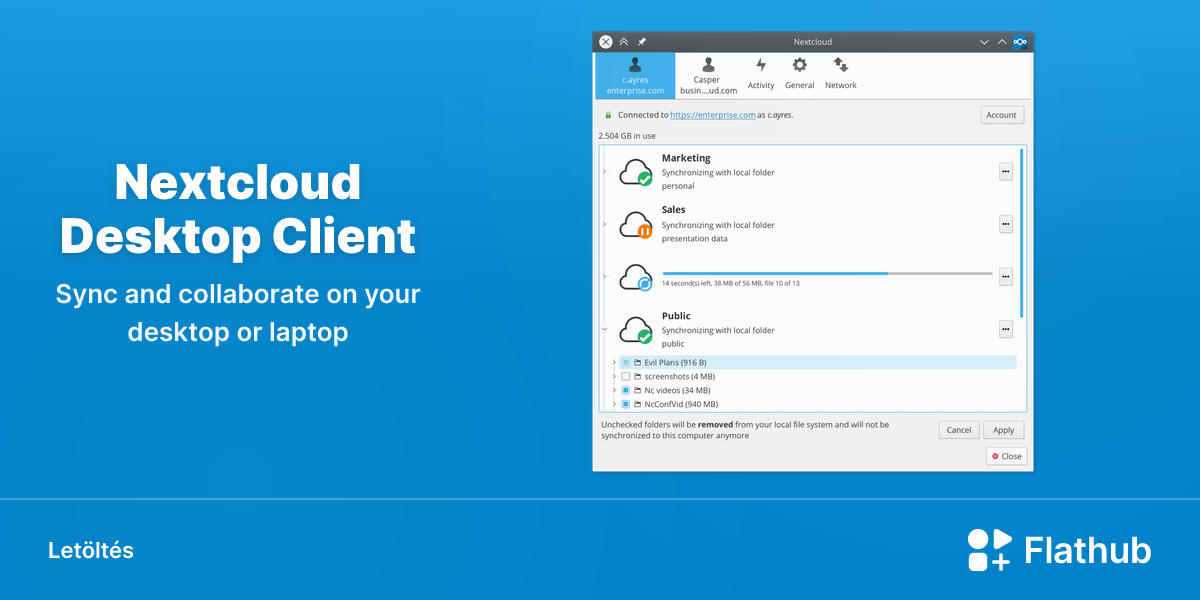Expand the Sales folder entry

coord(605,224)
